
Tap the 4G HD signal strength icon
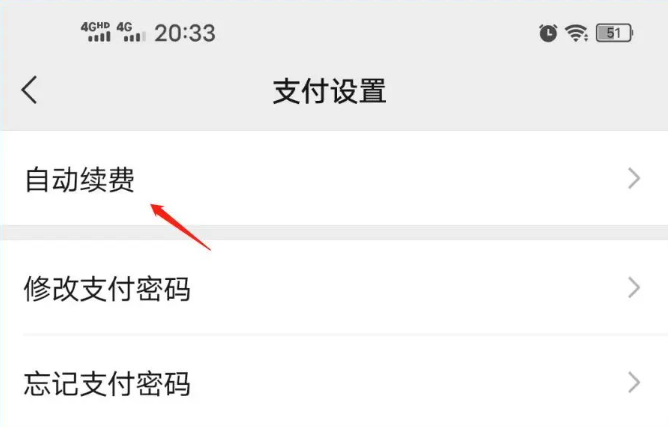[96, 32]
